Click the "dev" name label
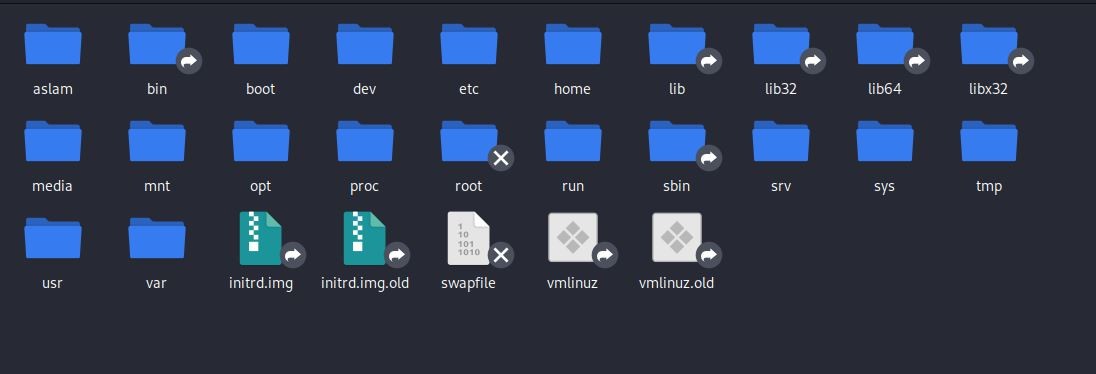Screen dimensions: 1096x374 (365, 89)
